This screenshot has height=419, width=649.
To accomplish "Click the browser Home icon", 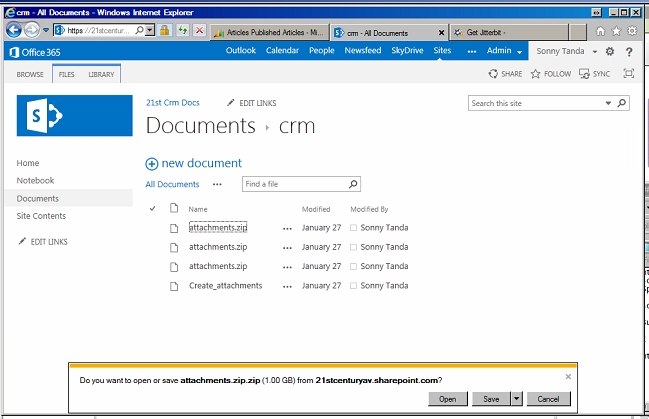I will pos(600,31).
